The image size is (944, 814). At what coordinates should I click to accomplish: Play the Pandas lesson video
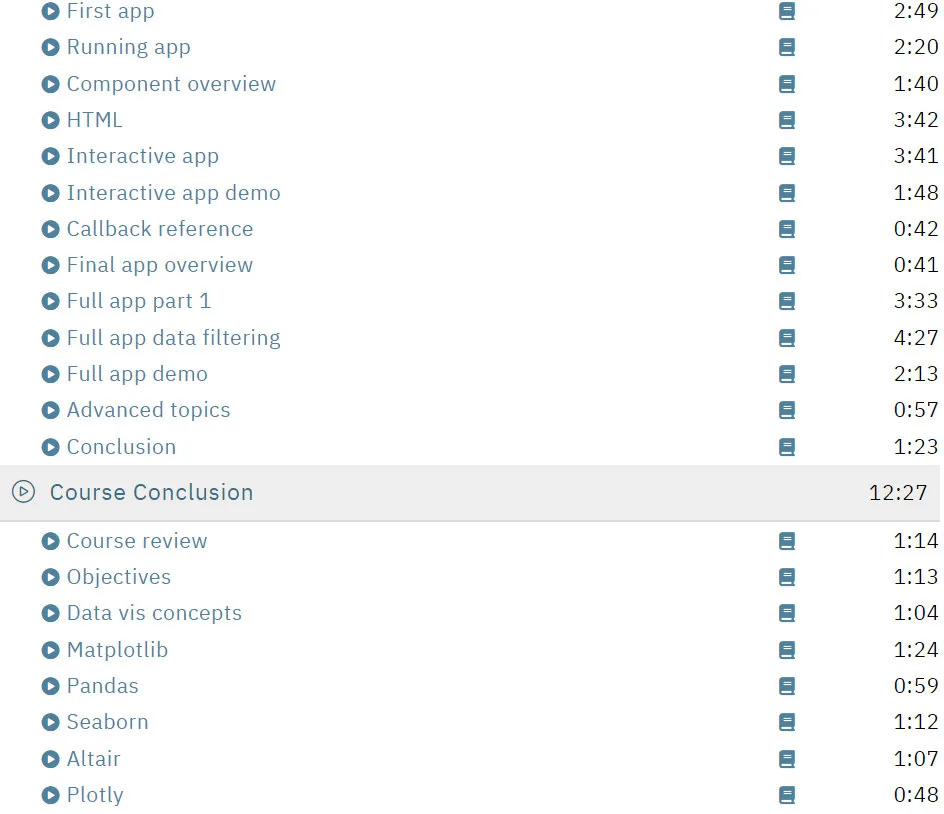click(x=51, y=686)
